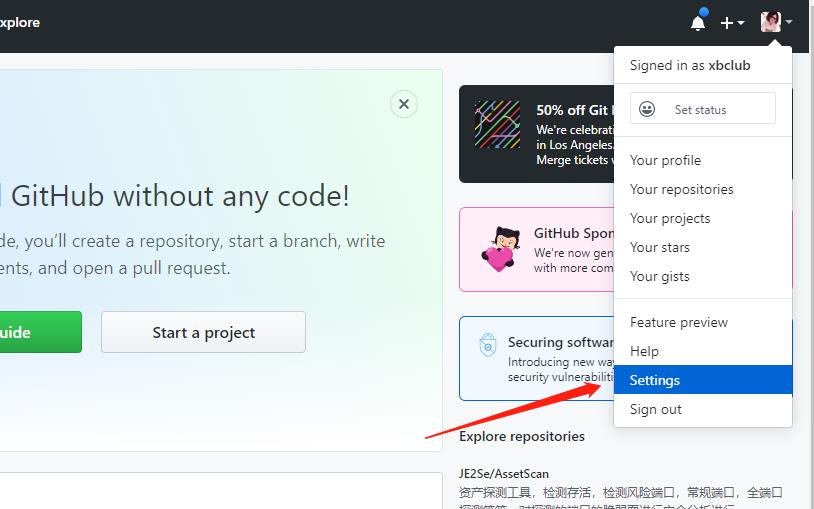Open Your profile
Viewport: 814px width, 509px height.
coord(703,160)
